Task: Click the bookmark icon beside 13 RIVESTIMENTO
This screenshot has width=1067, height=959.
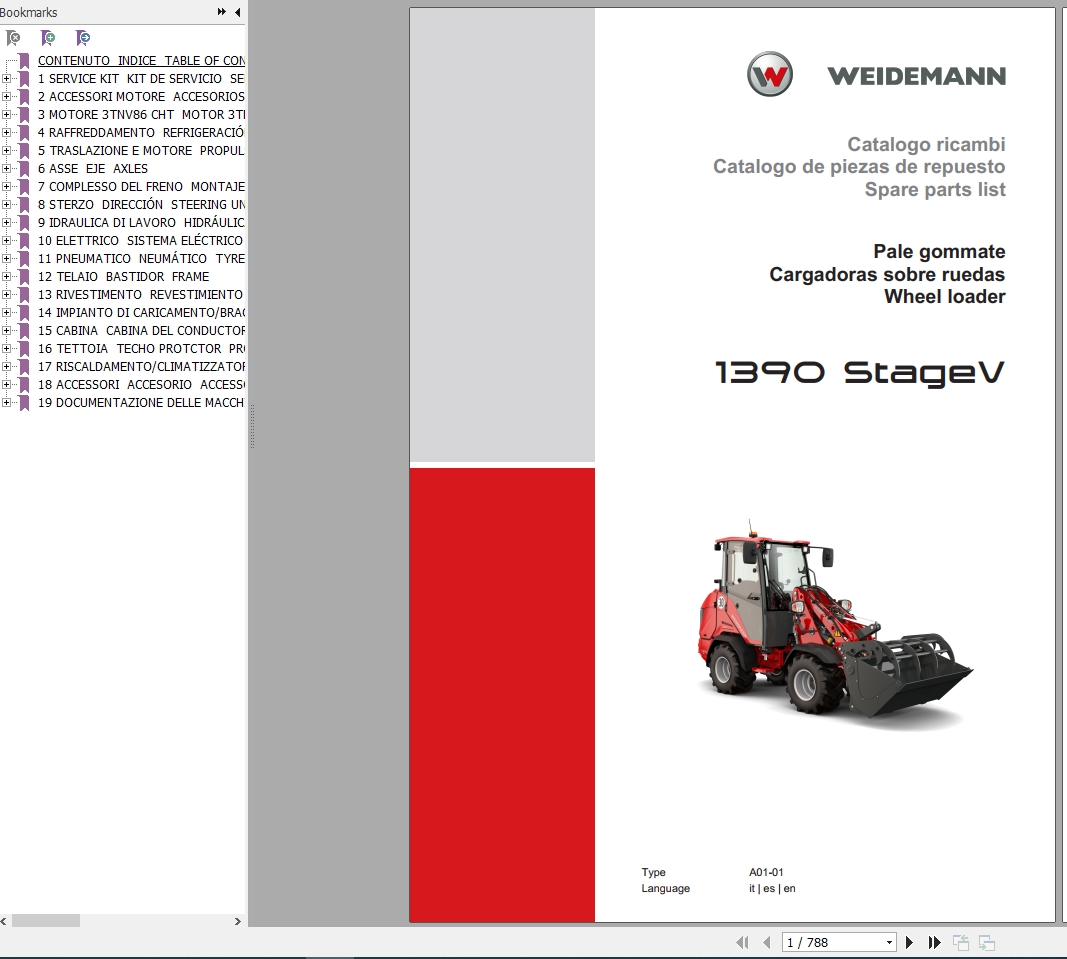Action: 24,295
